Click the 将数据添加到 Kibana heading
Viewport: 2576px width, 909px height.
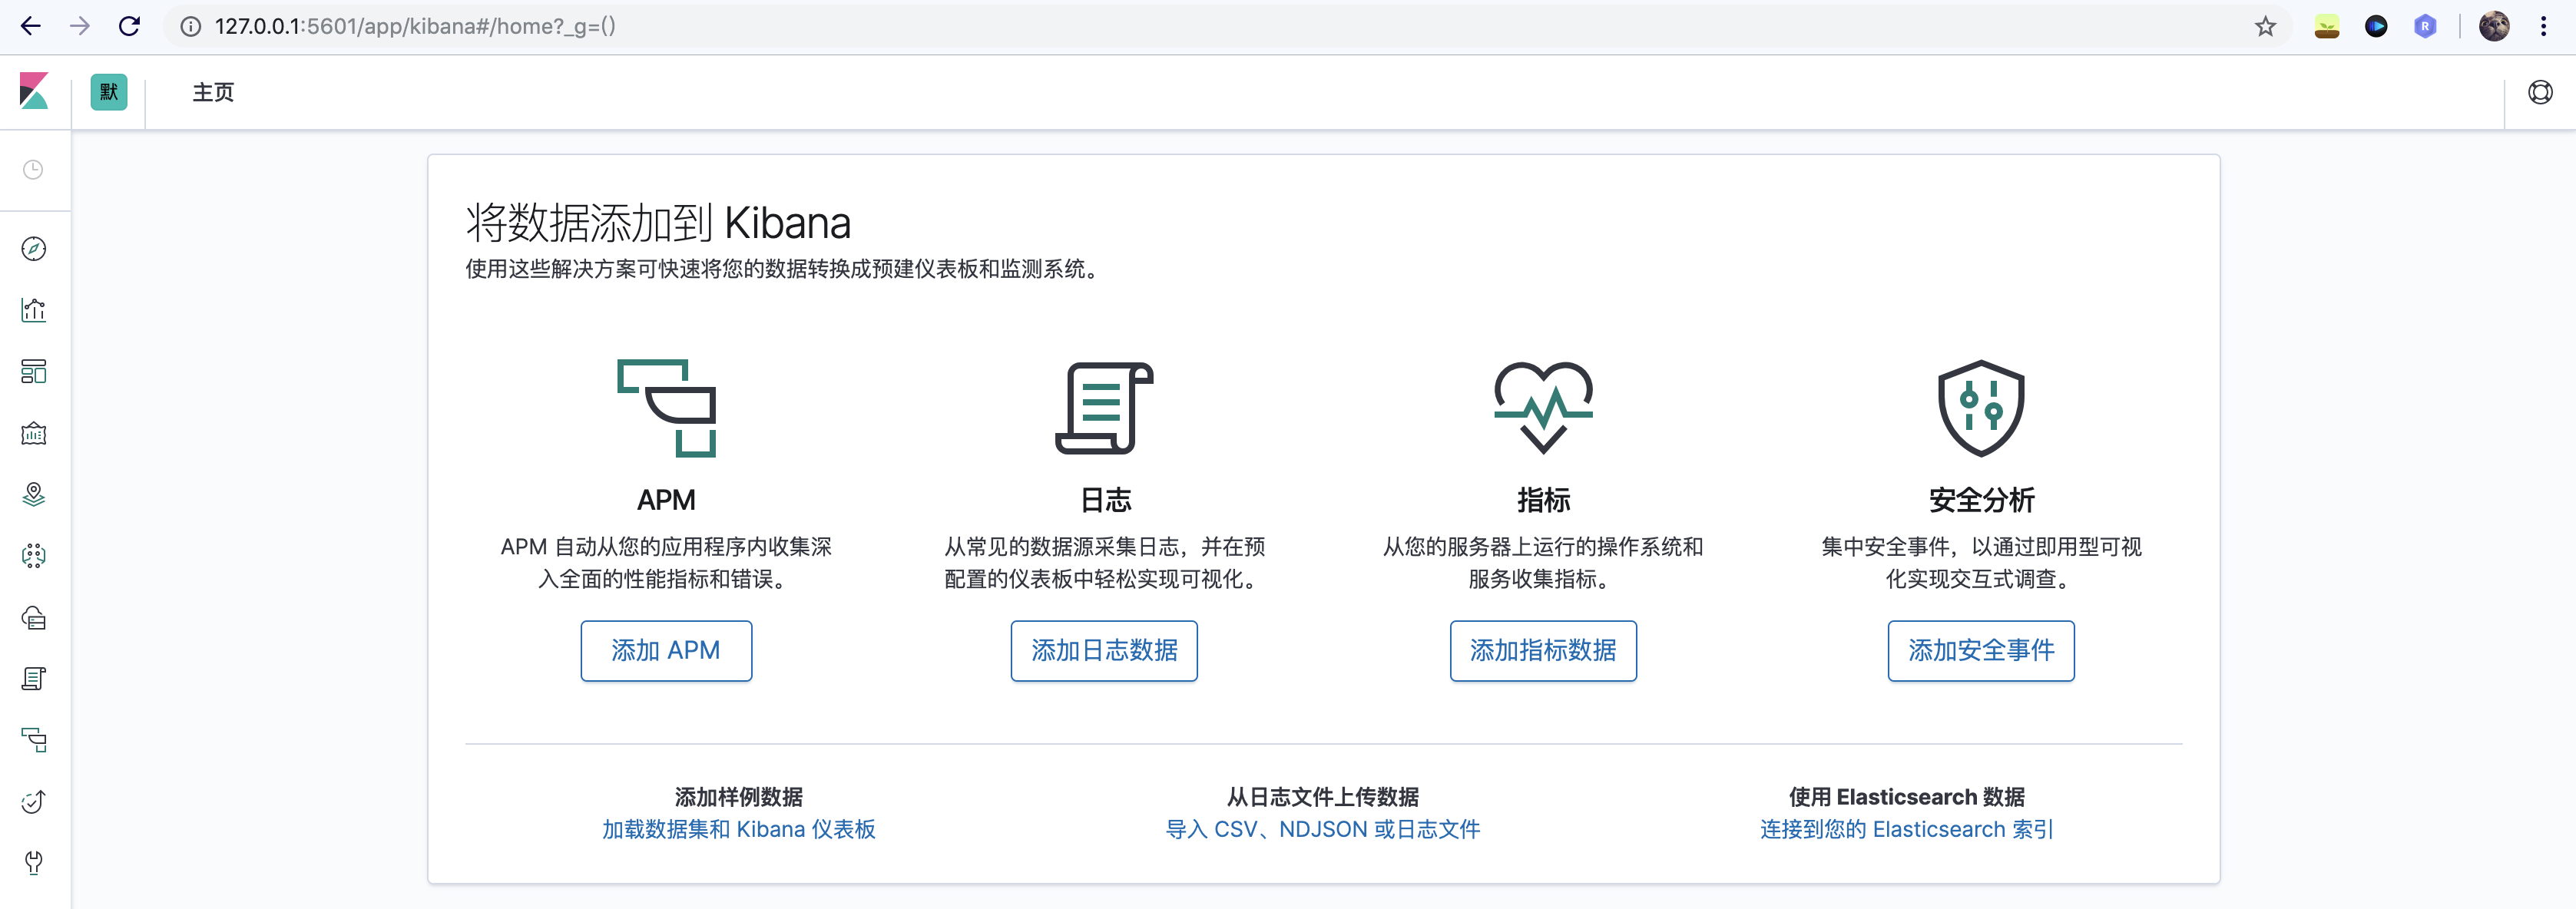pyautogui.click(x=658, y=223)
